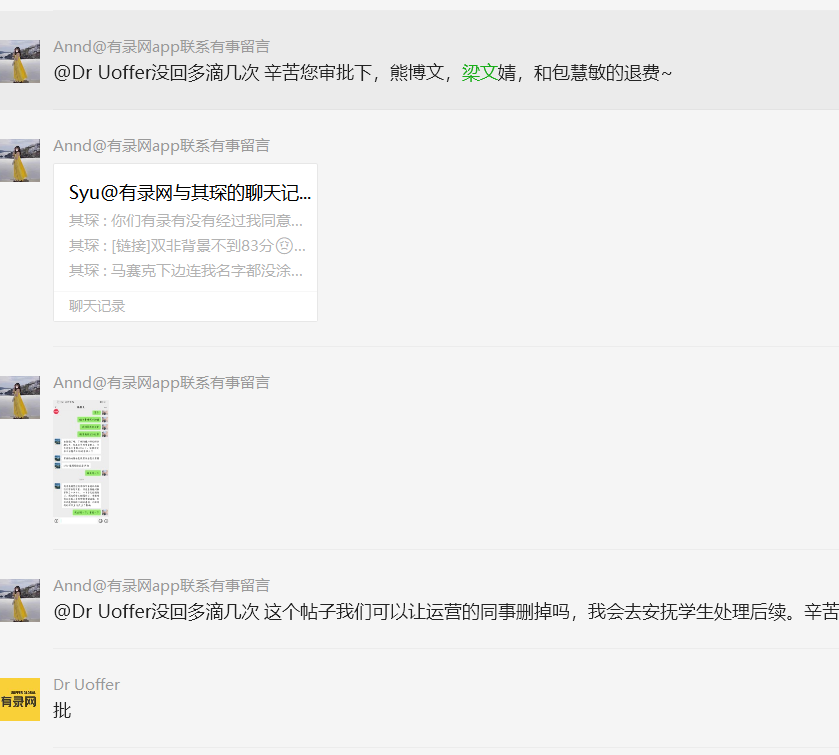Click the 马赛克下边 preview line in the card
Image resolution: width=839 pixels, height=755 pixels.
pos(185,271)
